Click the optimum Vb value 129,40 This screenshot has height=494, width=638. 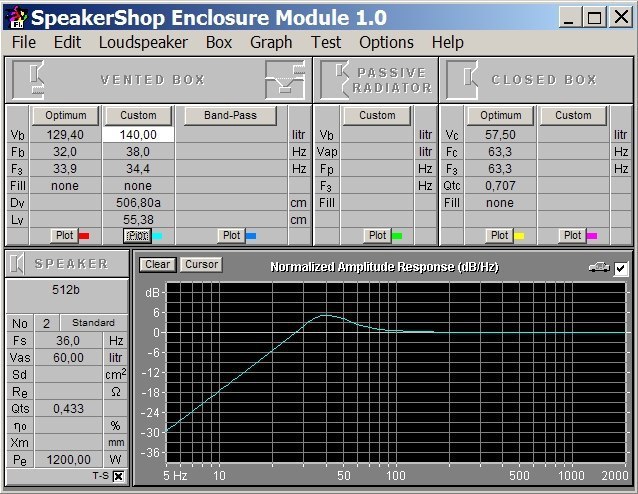(x=65, y=135)
